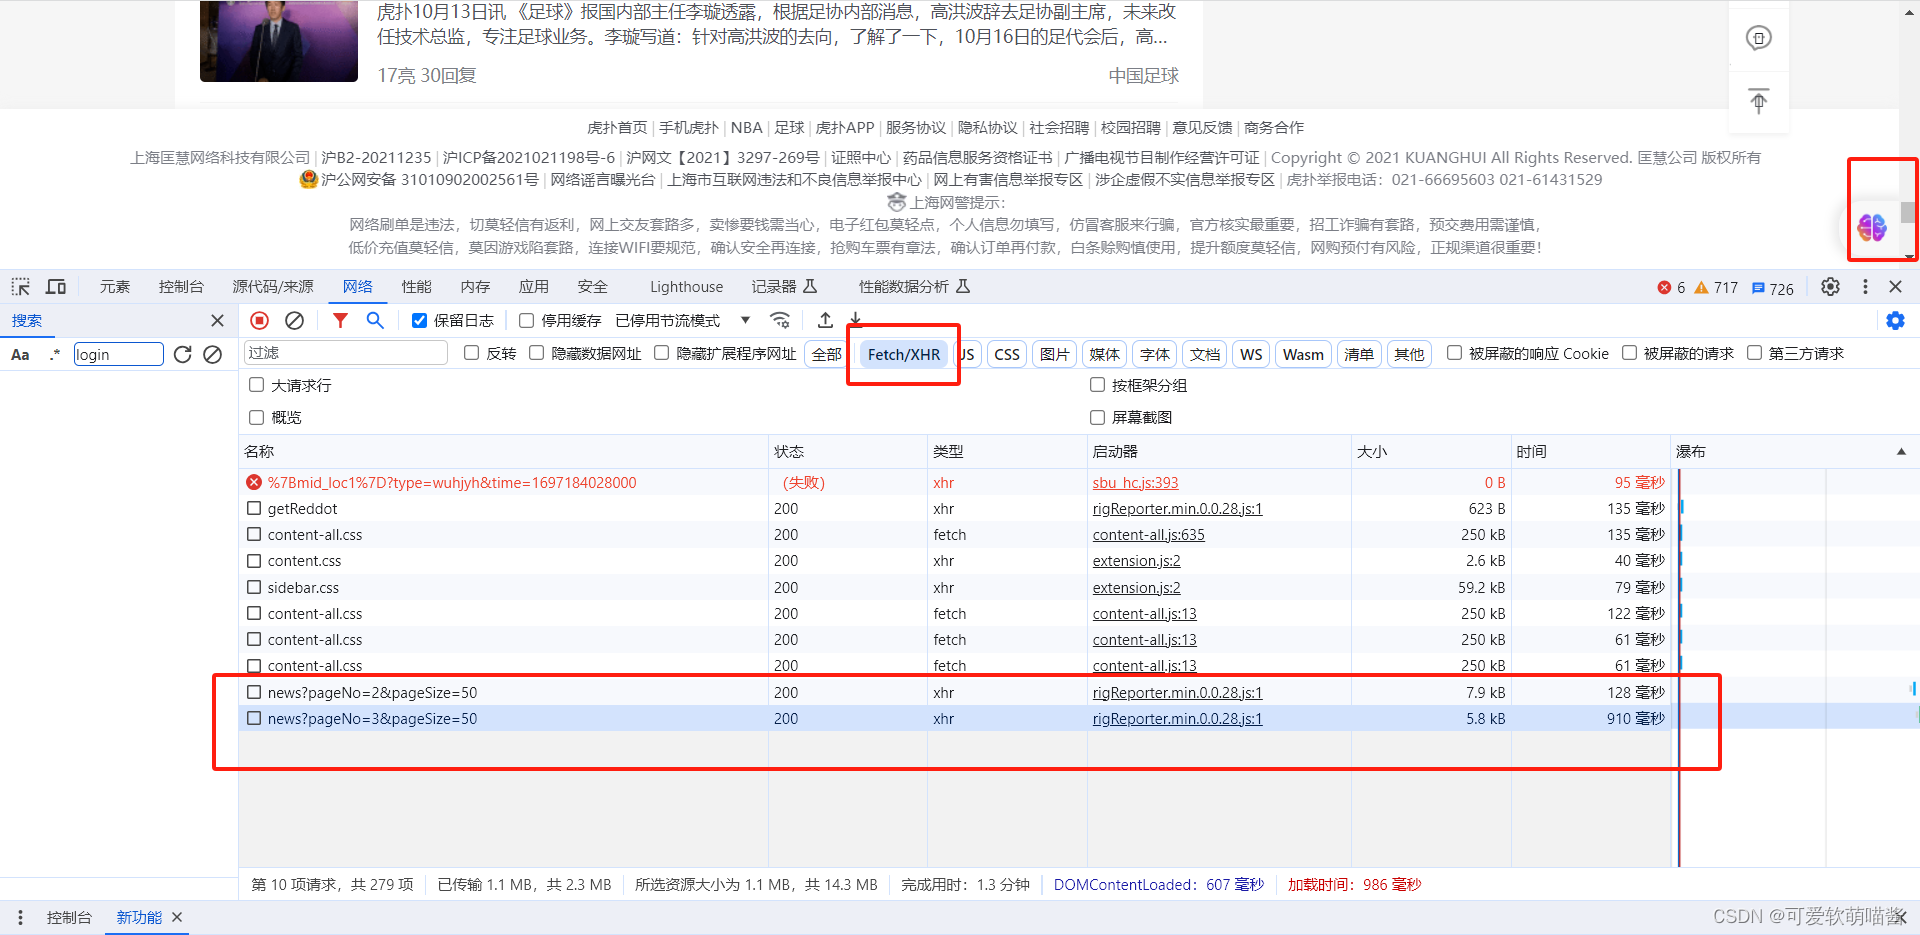Switch to 控制台 tab in top bar
Image resolution: width=1920 pixels, height=935 pixels.
pyautogui.click(x=181, y=287)
